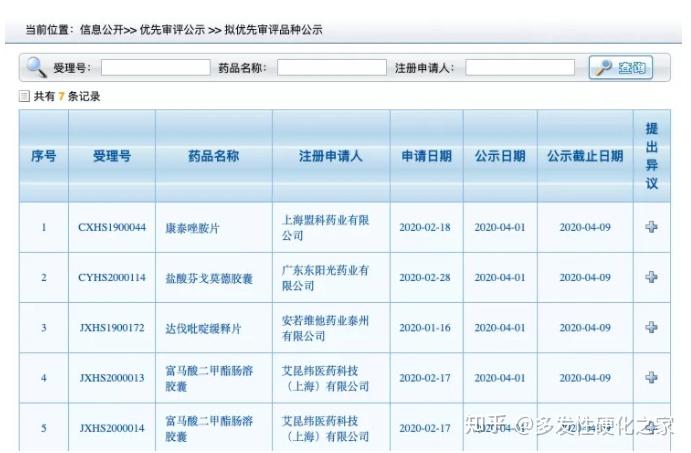
Task: Click the 受理号 column header
Action: pos(112,156)
